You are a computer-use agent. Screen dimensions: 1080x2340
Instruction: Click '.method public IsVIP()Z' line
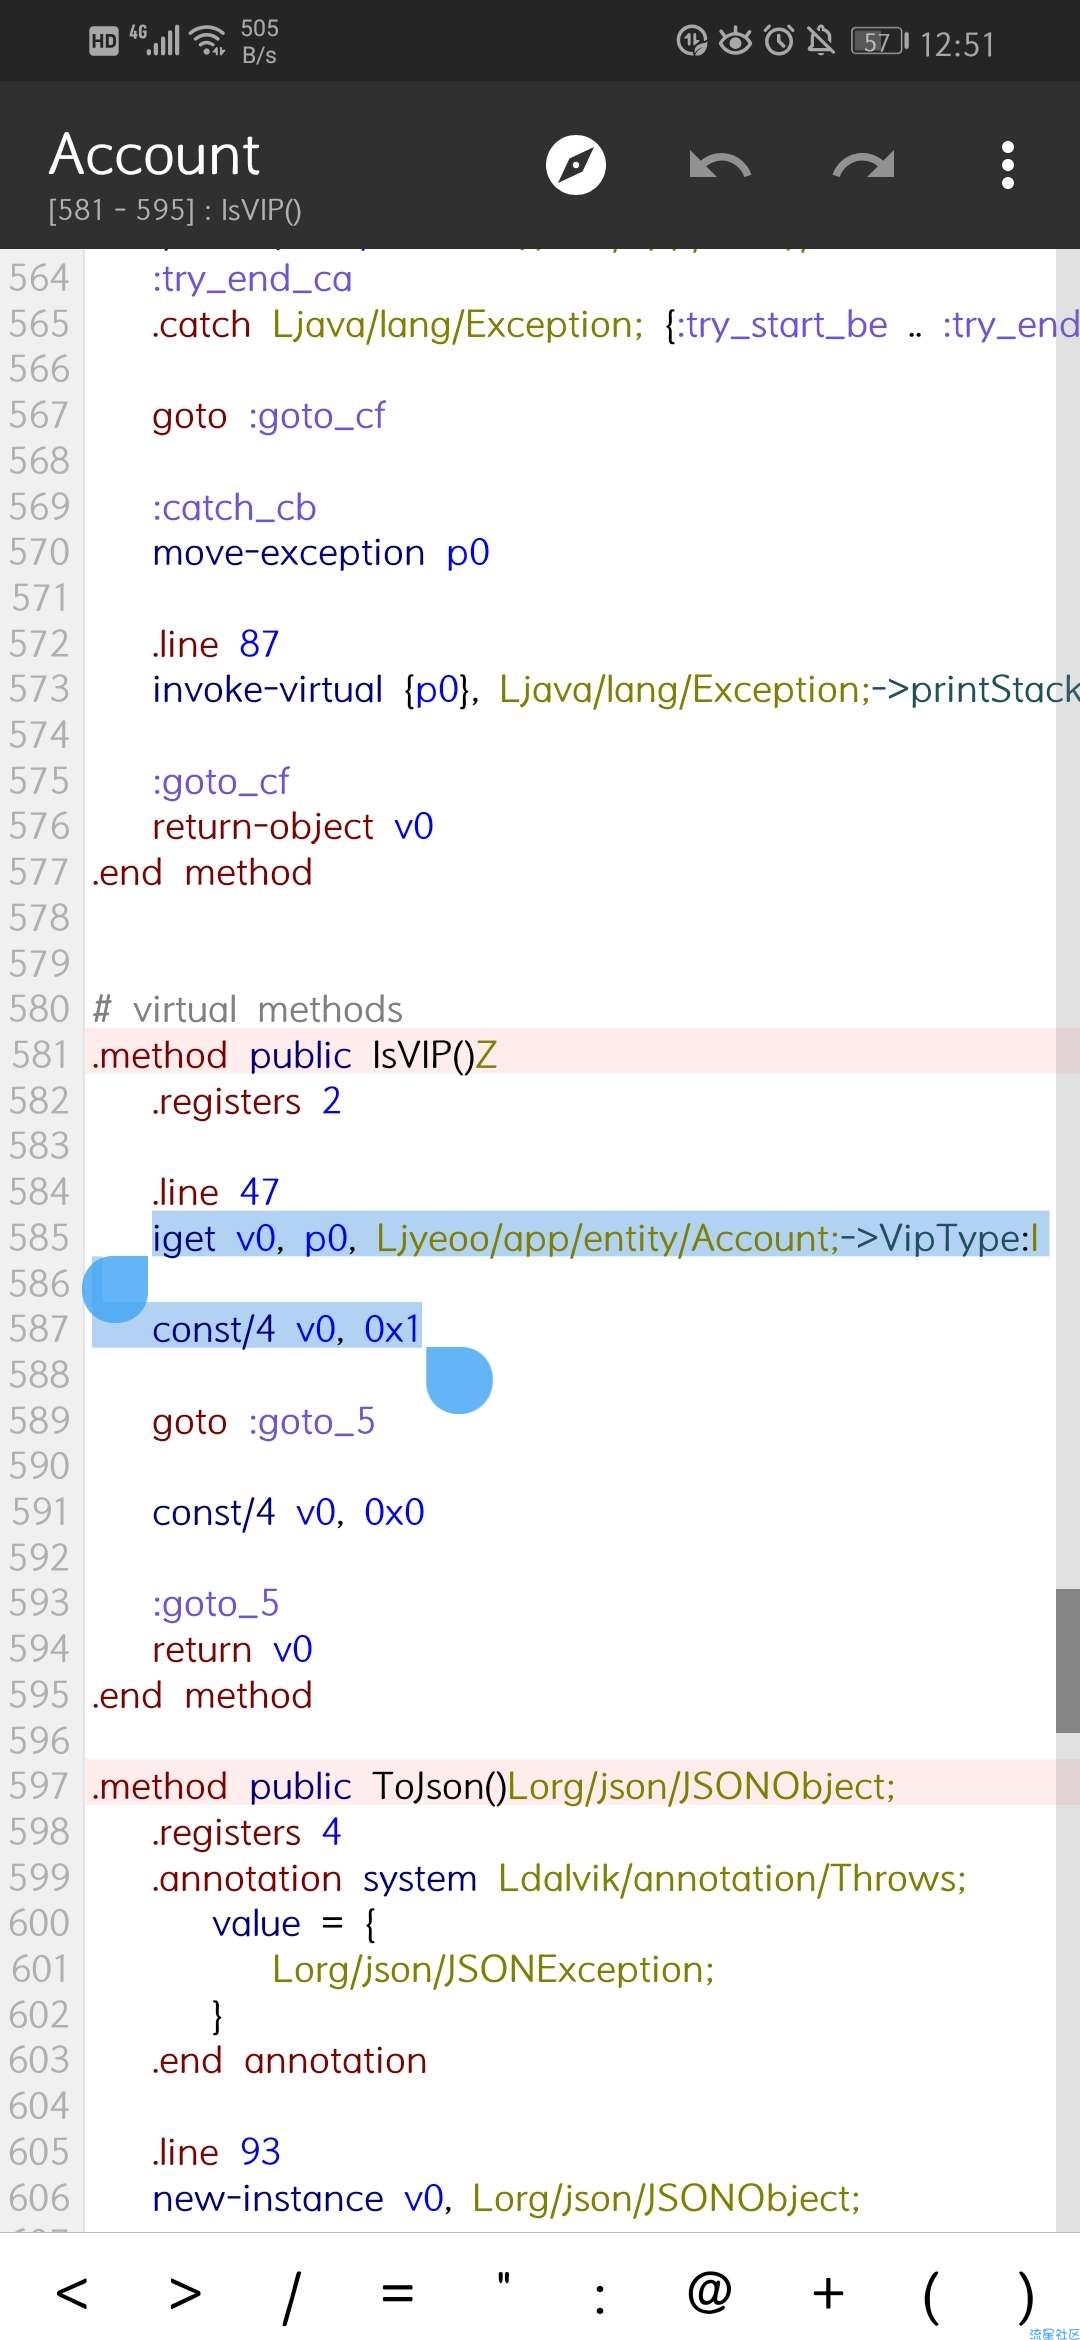point(294,1055)
